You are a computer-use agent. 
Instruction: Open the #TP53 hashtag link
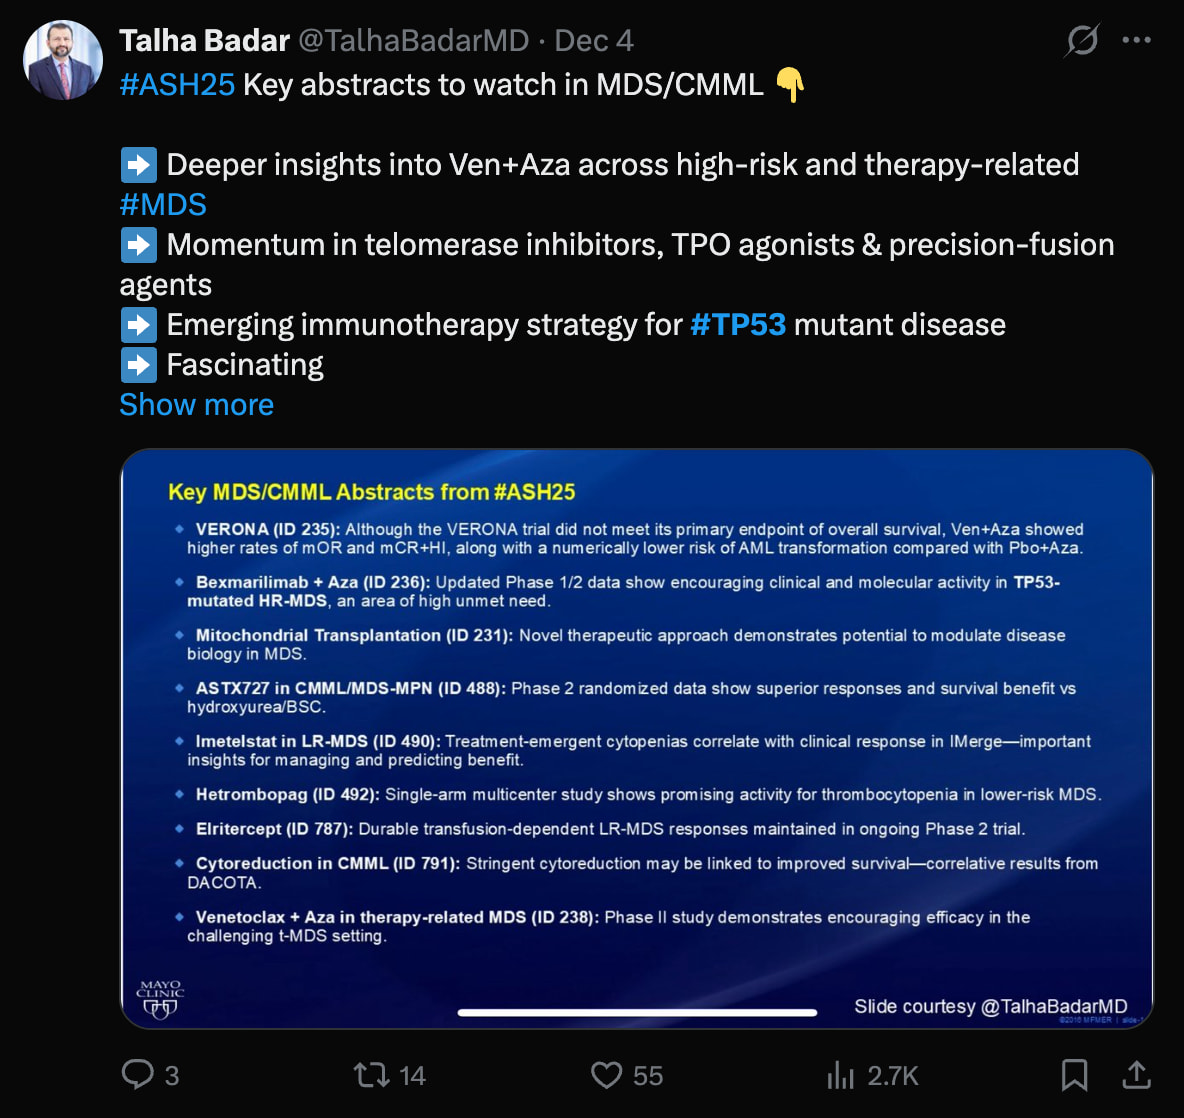point(738,325)
